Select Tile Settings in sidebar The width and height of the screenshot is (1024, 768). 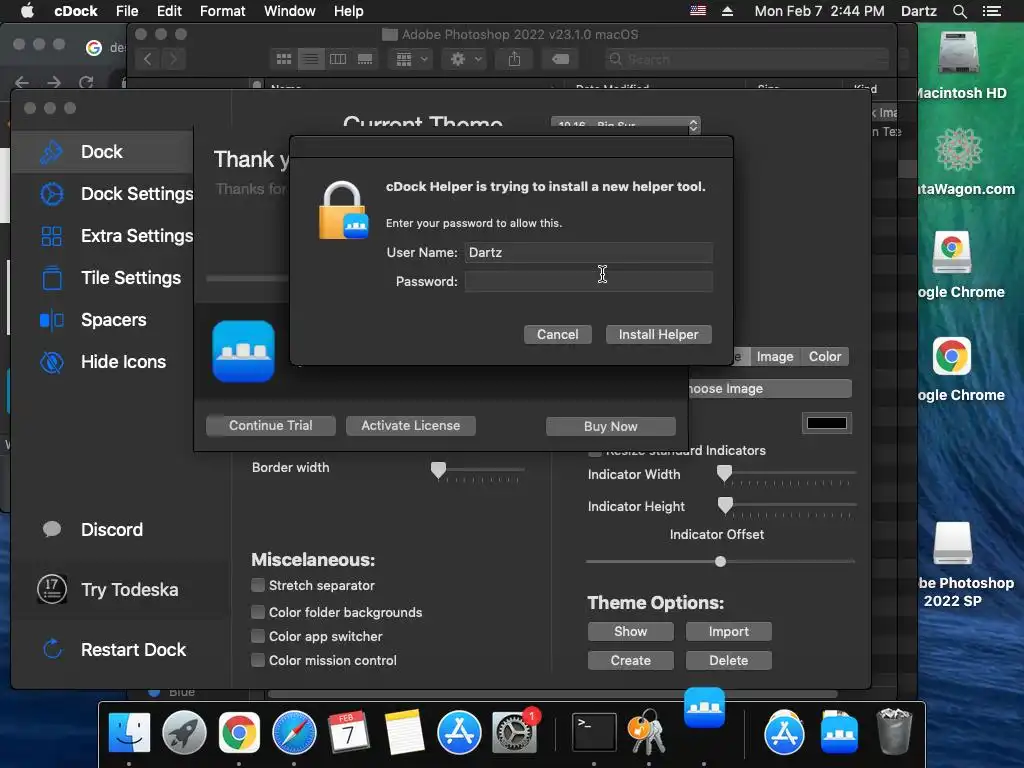110,278
